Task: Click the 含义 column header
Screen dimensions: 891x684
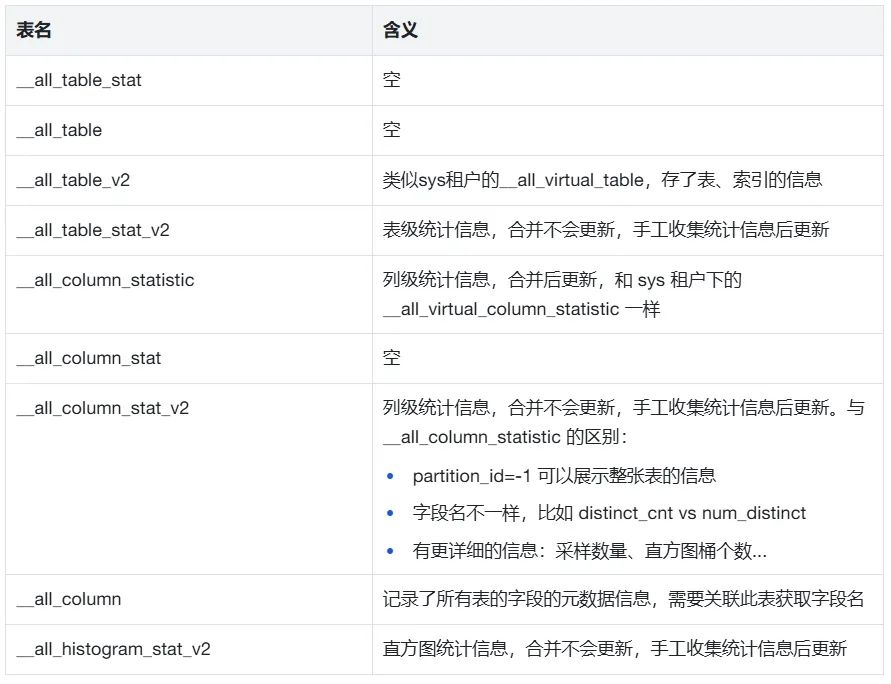Action: click(400, 31)
